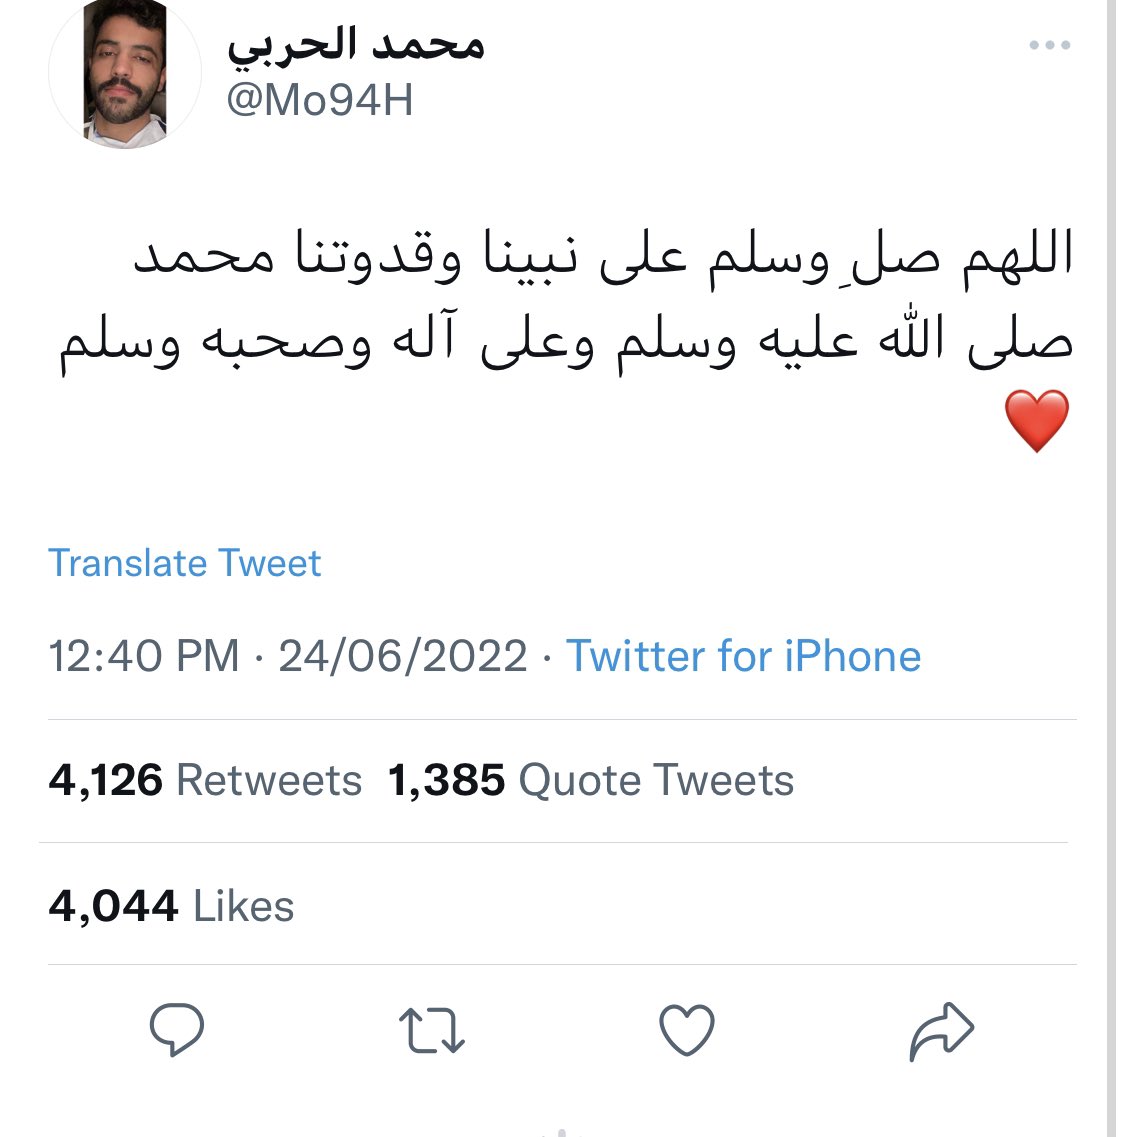Click the 12:40 PM timestamp
Viewport: 1125px width, 1137px height.
(x=144, y=656)
